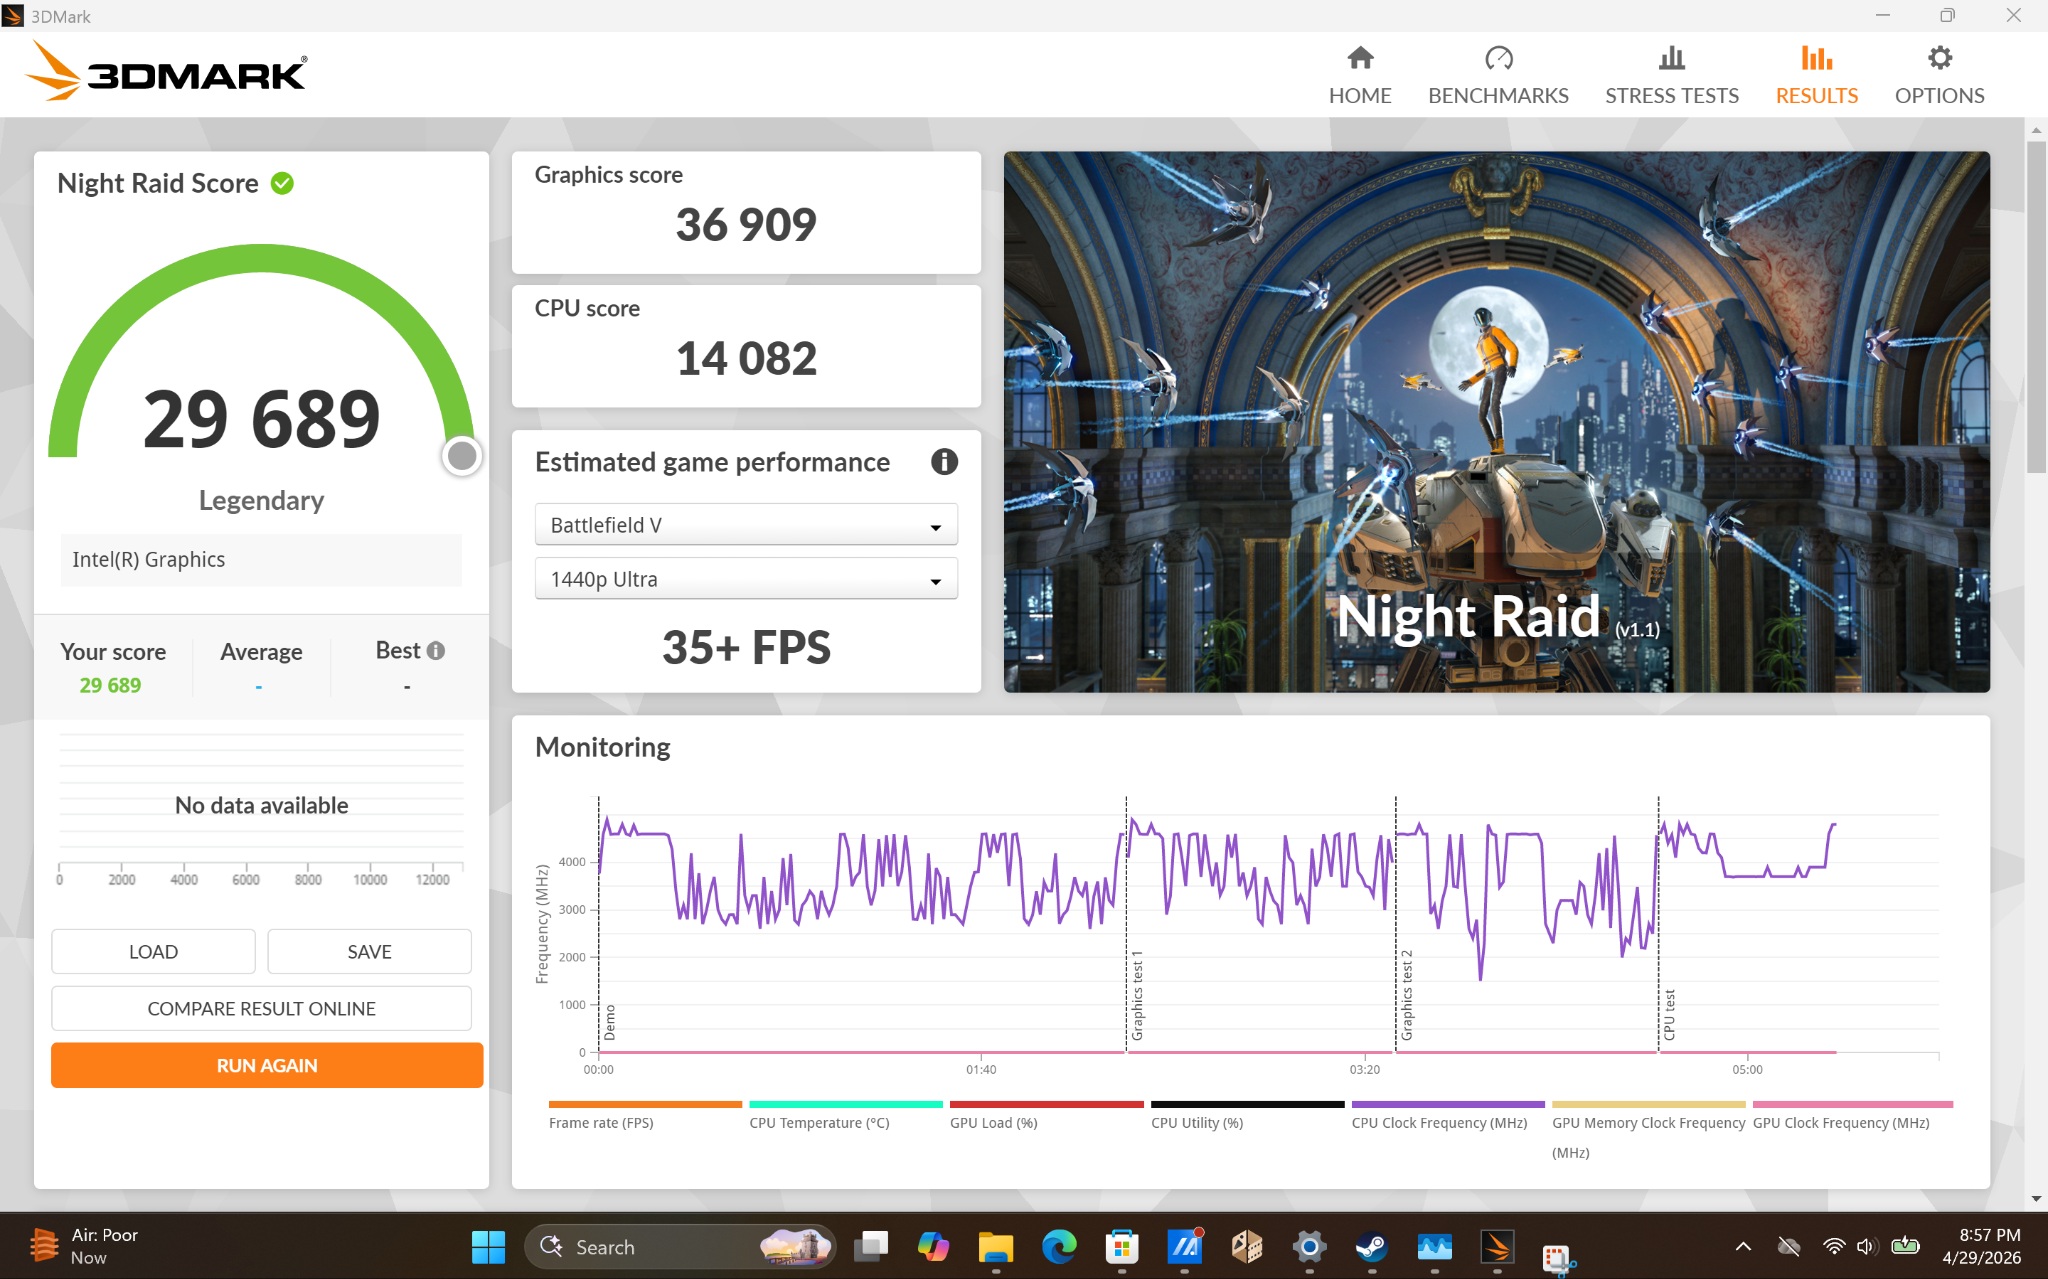This screenshot has height=1279, width=2048.
Task: Click your score value 29 689 in green
Action: click(110, 685)
